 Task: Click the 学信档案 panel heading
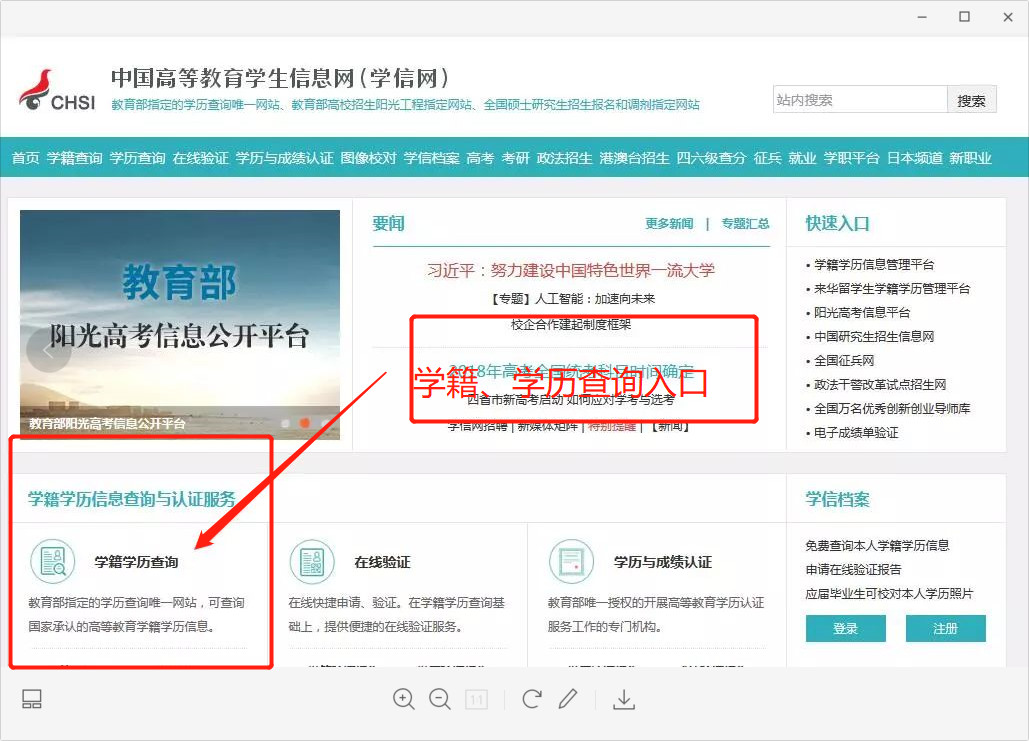tap(837, 499)
